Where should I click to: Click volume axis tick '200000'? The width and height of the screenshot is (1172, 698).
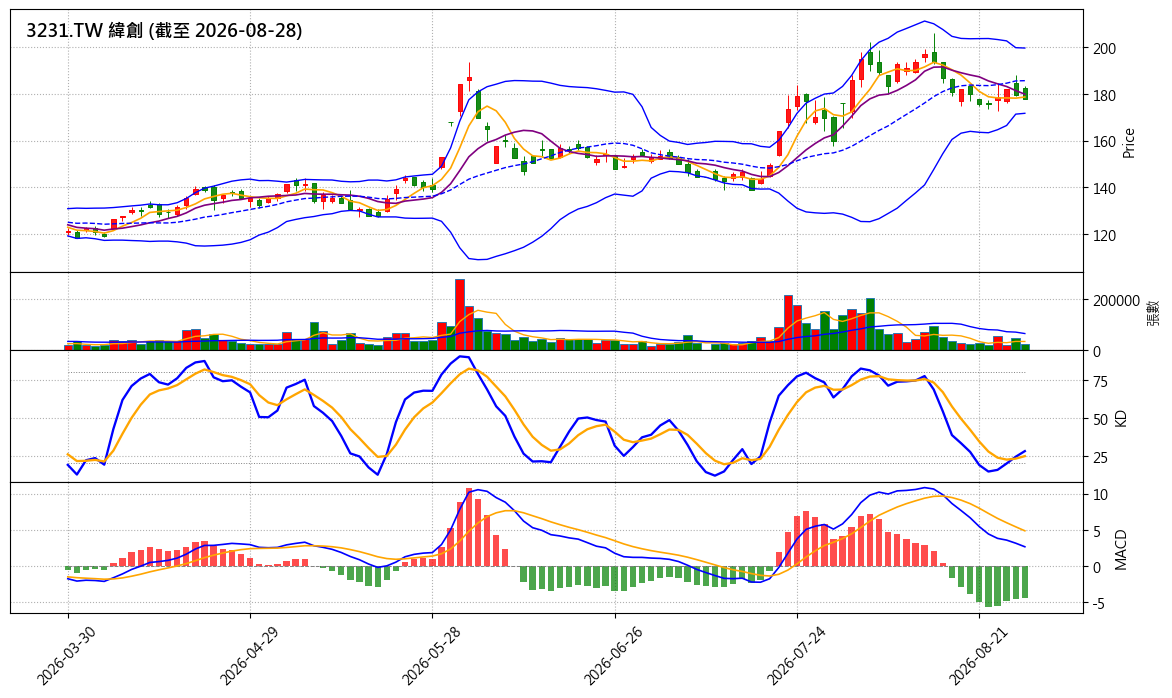pos(1117,301)
